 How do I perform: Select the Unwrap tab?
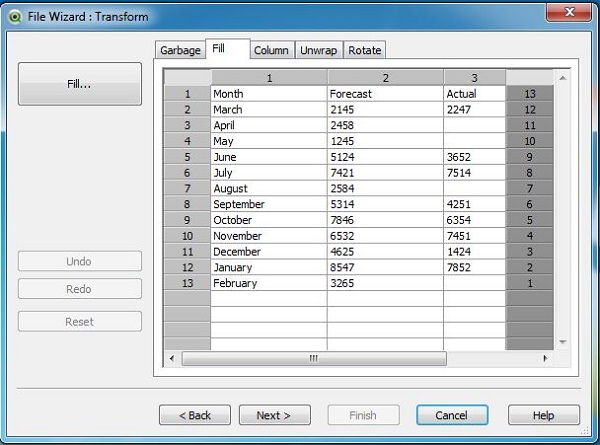pyautogui.click(x=319, y=51)
